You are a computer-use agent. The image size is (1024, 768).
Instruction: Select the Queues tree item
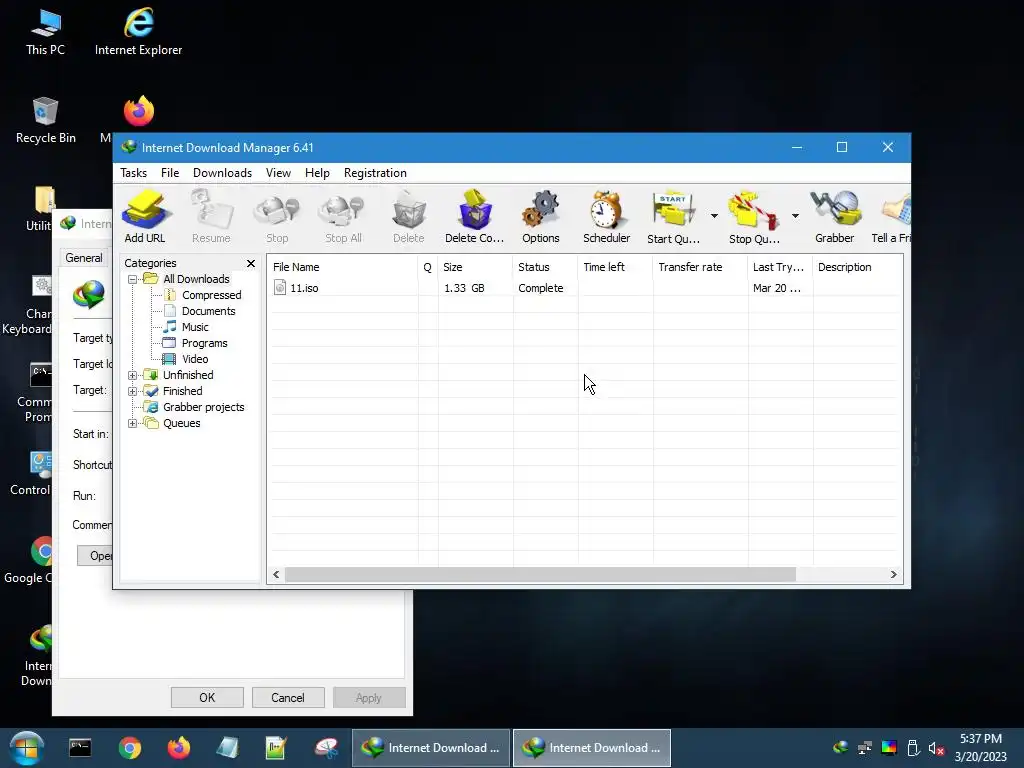[x=182, y=423]
